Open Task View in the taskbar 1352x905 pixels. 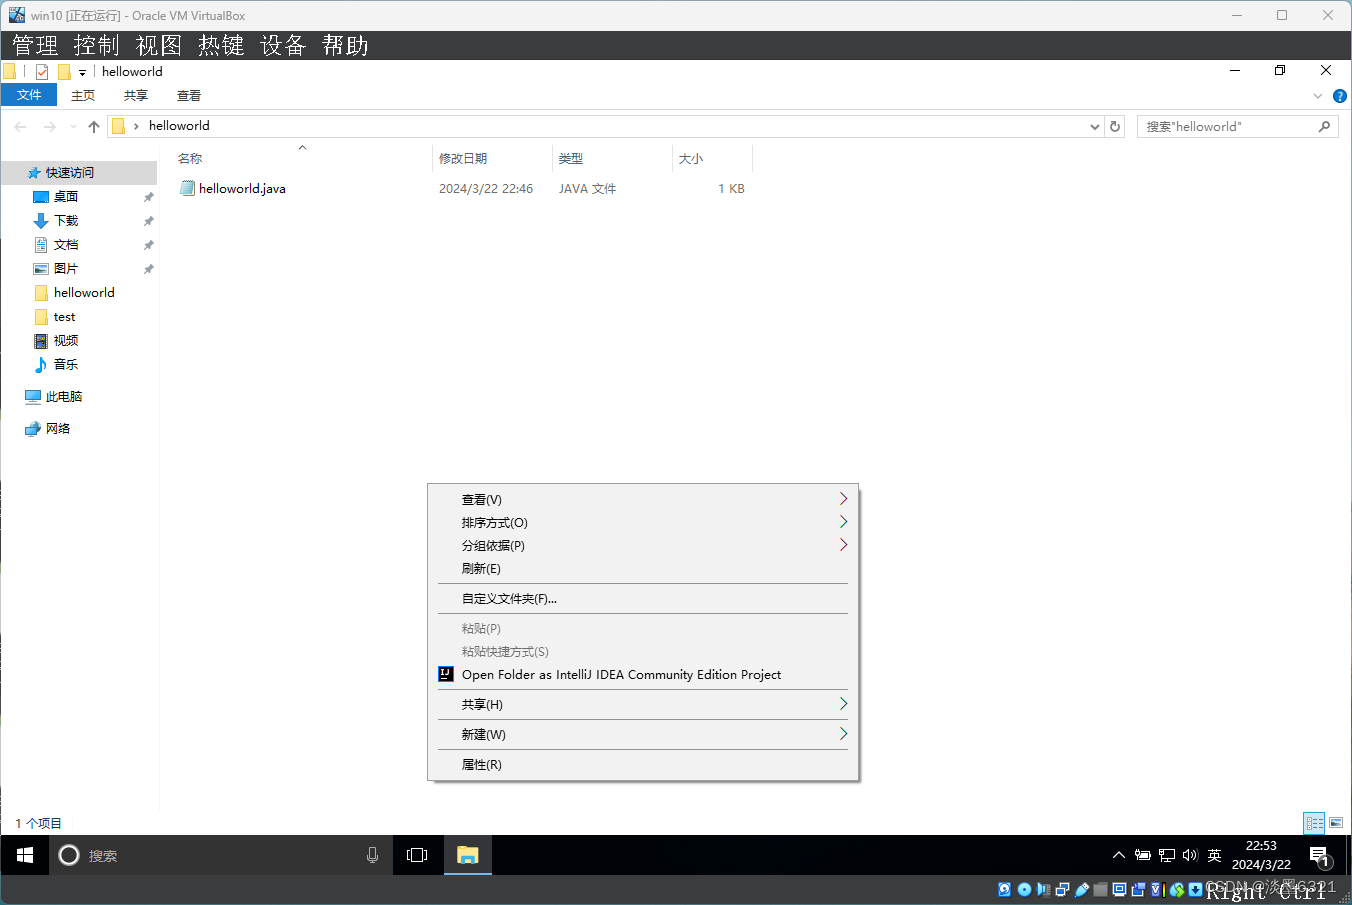417,855
